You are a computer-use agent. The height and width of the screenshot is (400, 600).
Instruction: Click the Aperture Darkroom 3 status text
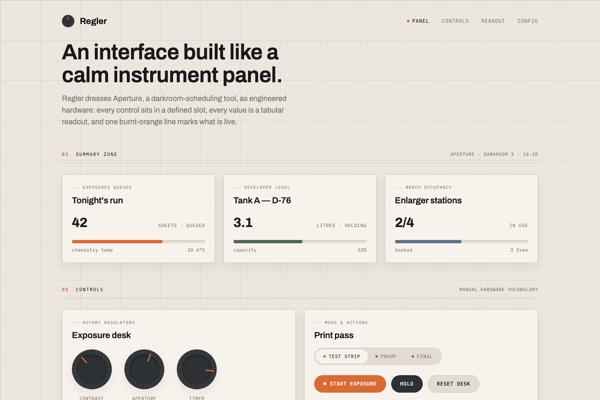click(494, 154)
